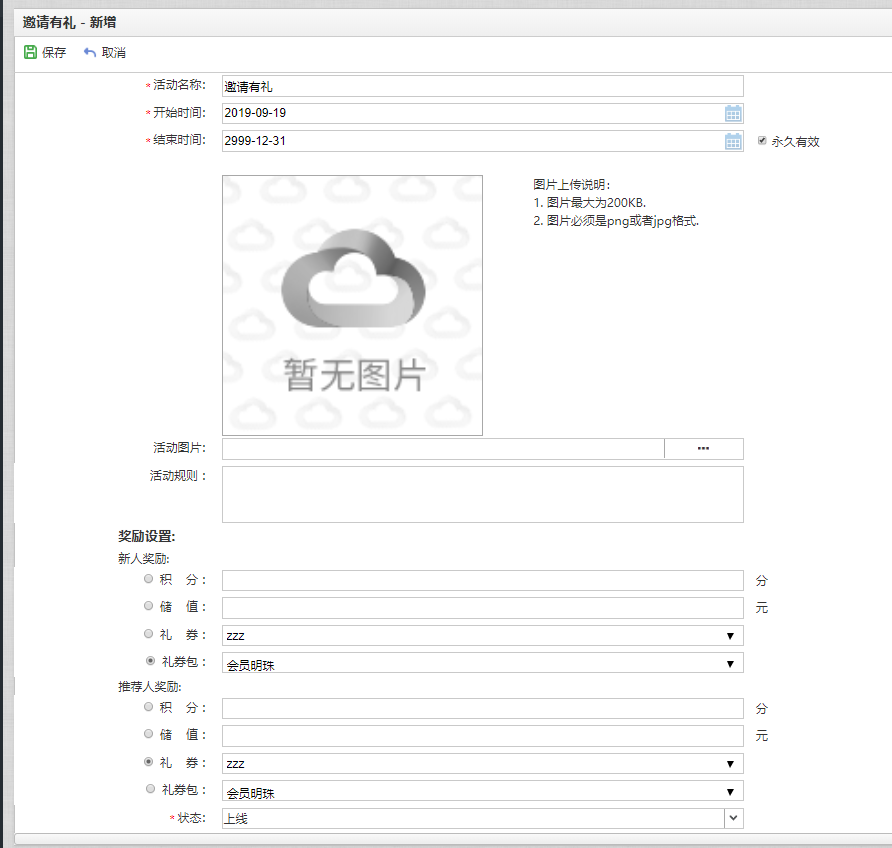Select 礼券包 radio under 推荐人奖励
The height and width of the screenshot is (848, 892).
(149, 789)
